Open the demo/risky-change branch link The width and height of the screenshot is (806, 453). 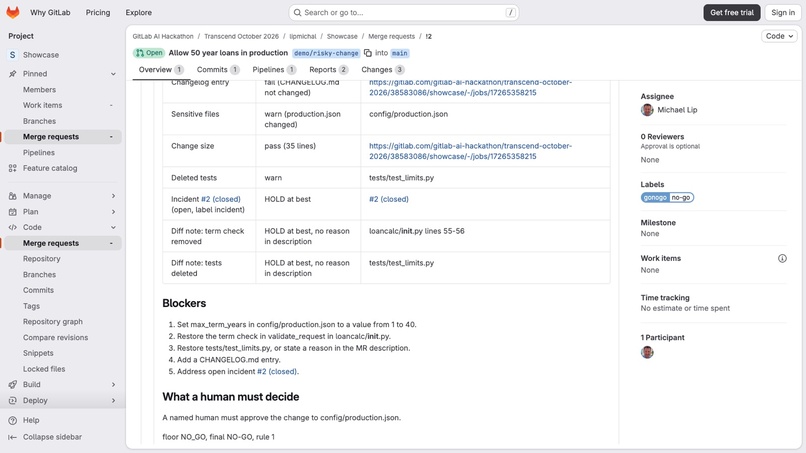[x=326, y=53]
